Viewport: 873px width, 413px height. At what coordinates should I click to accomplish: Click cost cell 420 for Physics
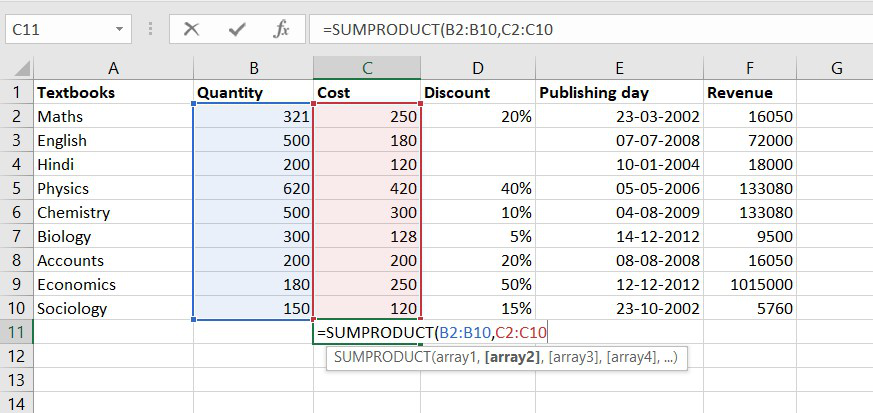point(367,188)
